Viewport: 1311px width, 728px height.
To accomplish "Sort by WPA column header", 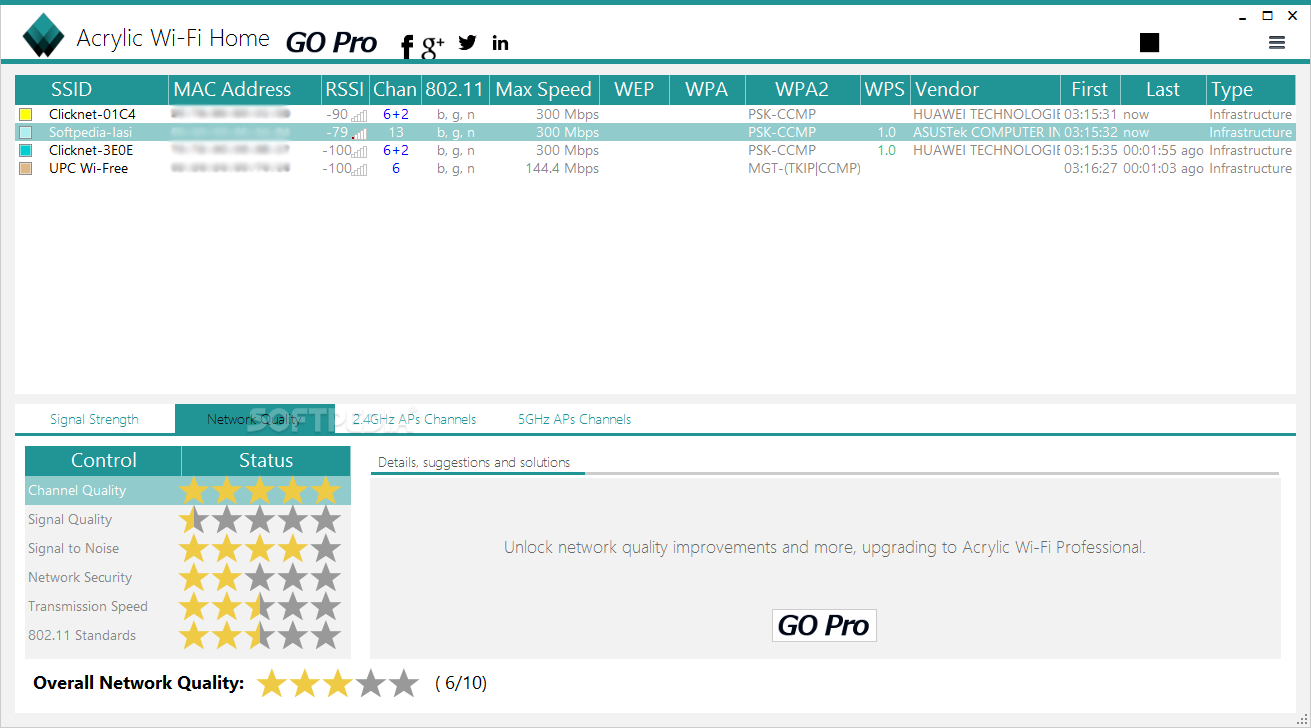I will [707, 89].
